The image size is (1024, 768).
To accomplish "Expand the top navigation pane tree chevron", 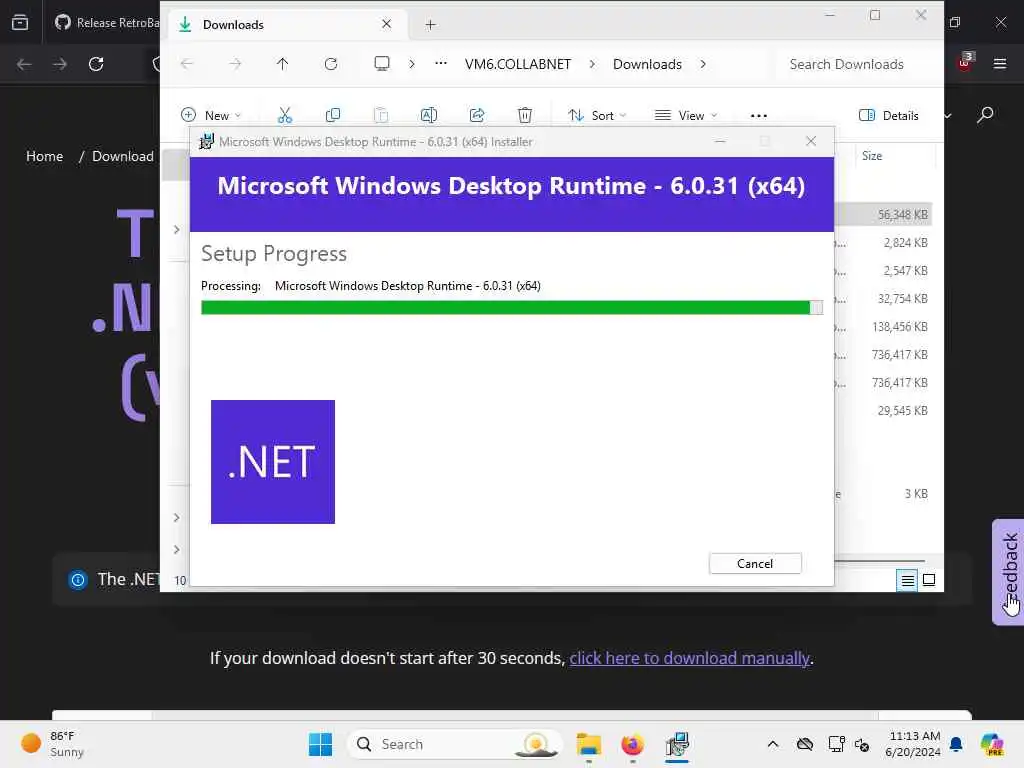I will (176, 229).
